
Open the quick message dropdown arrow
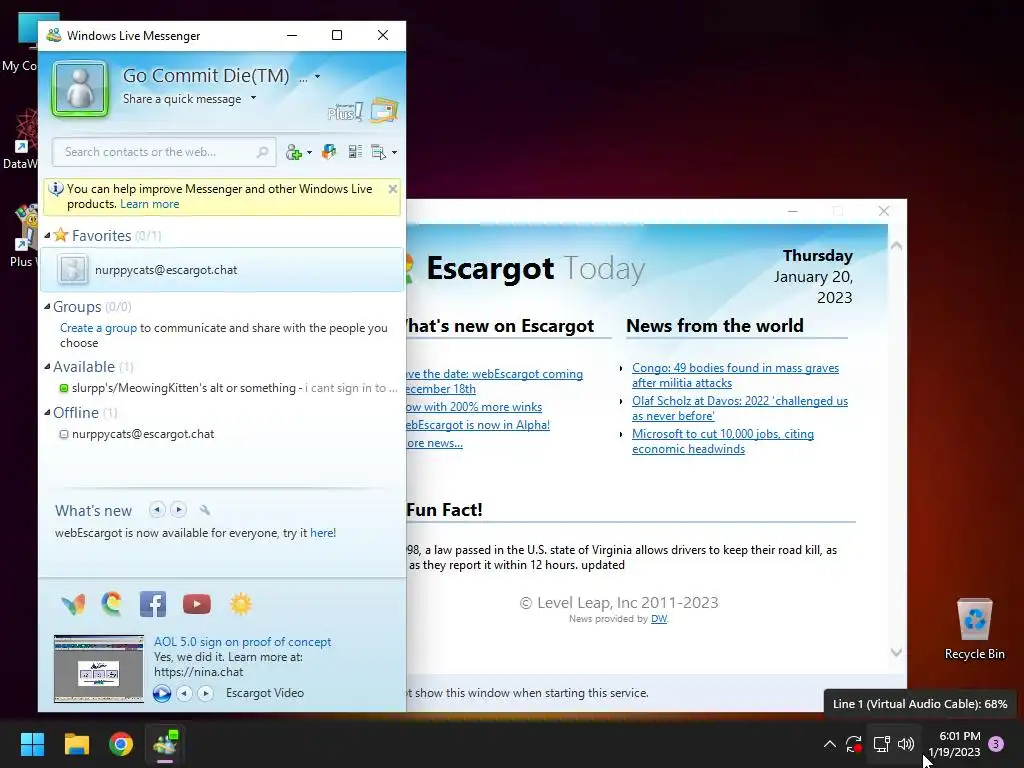click(253, 98)
